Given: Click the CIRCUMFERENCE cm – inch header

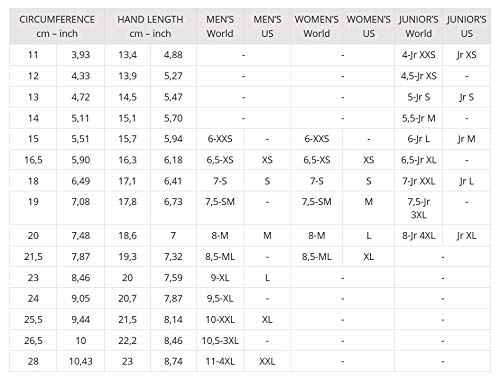Looking at the screenshot, I should point(57,27).
